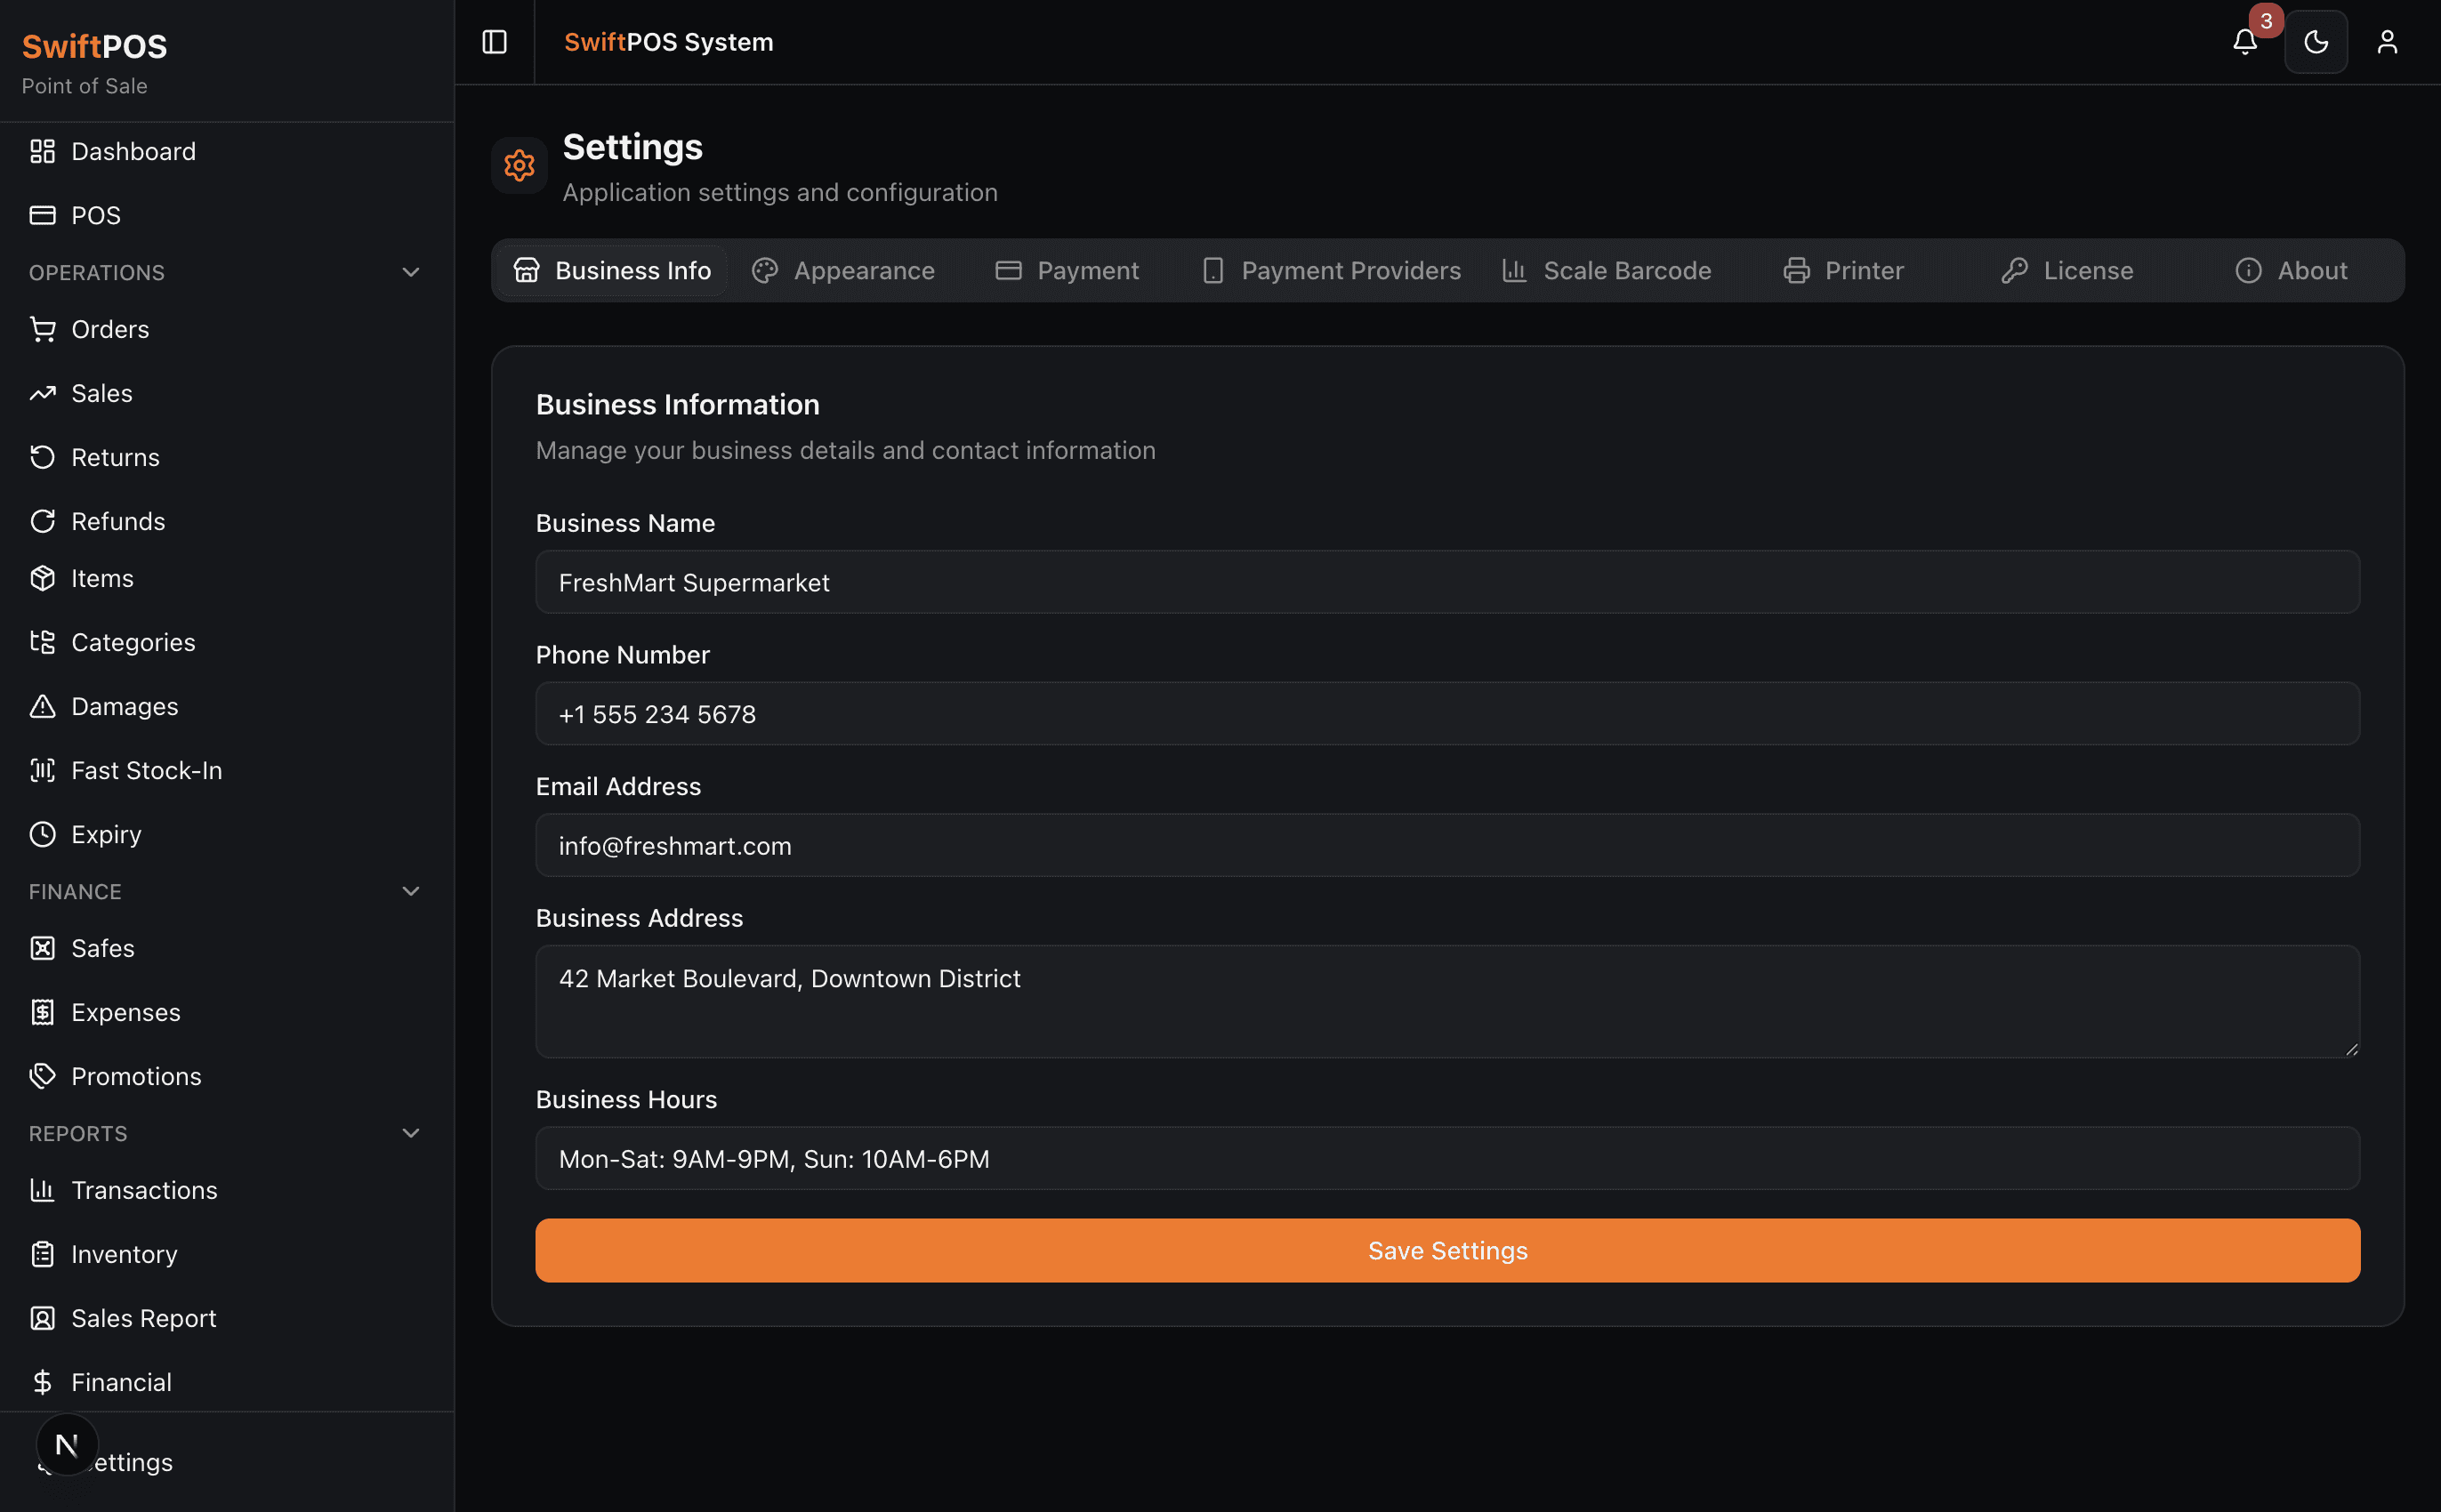The height and width of the screenshot is (1512, 2441).
Task: Open Sales Report in the sidebar
Action: [143, 1318]
